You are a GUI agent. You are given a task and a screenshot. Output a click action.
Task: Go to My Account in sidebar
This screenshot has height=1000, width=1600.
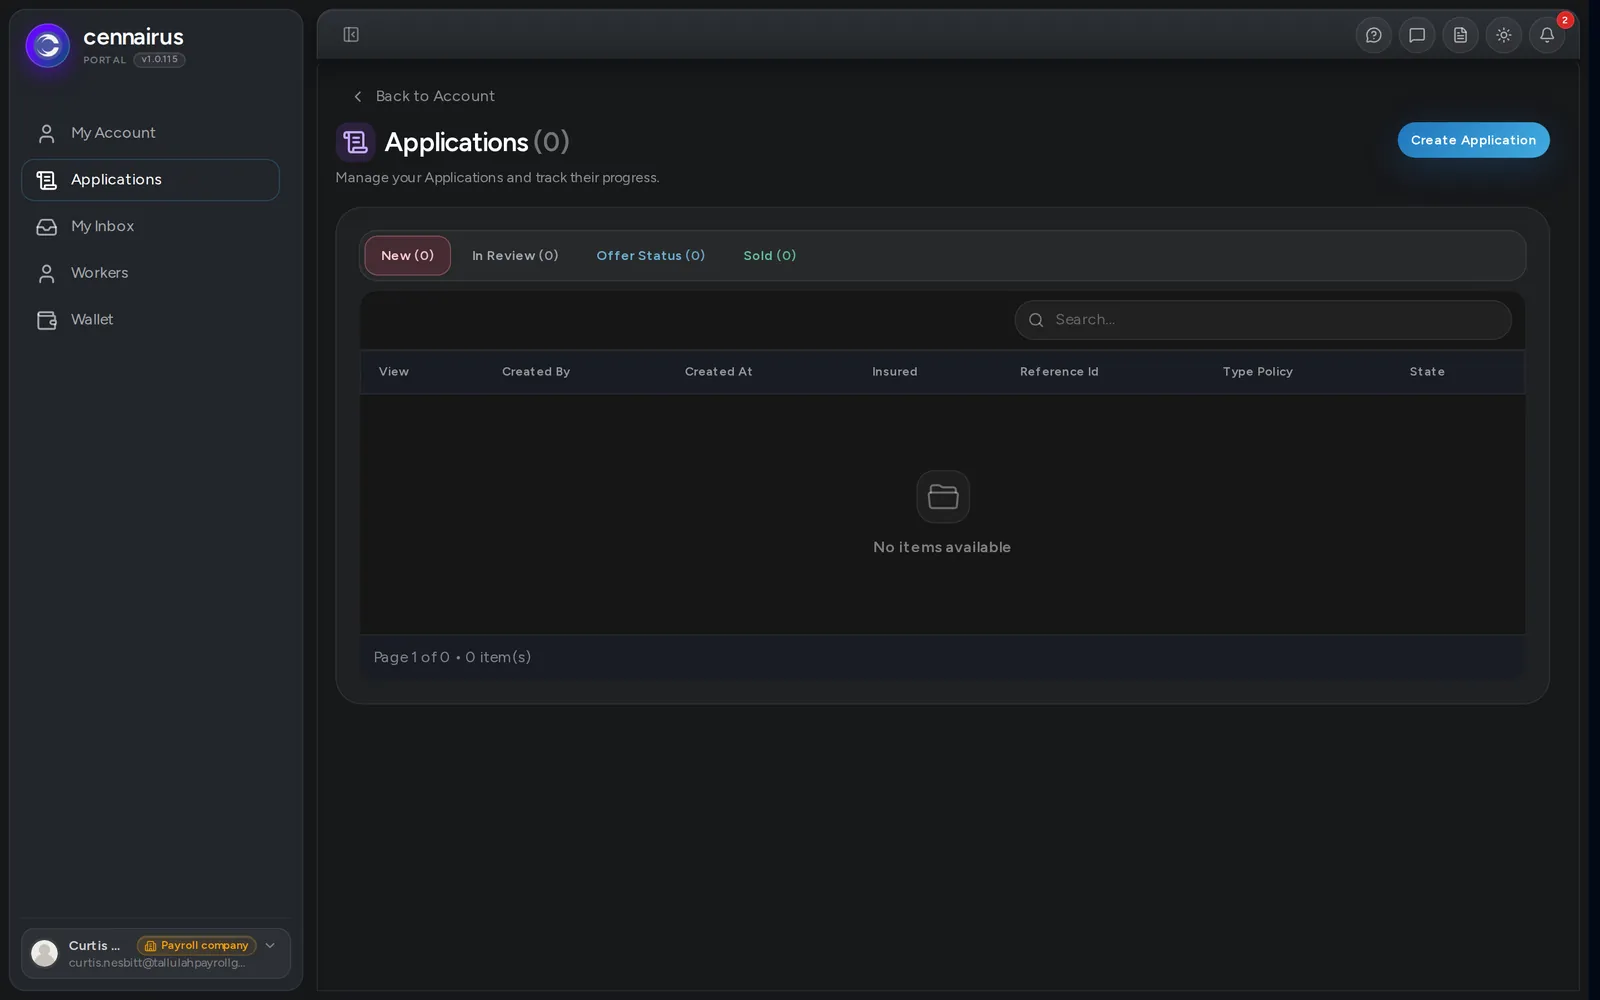[x=150, y=133]
